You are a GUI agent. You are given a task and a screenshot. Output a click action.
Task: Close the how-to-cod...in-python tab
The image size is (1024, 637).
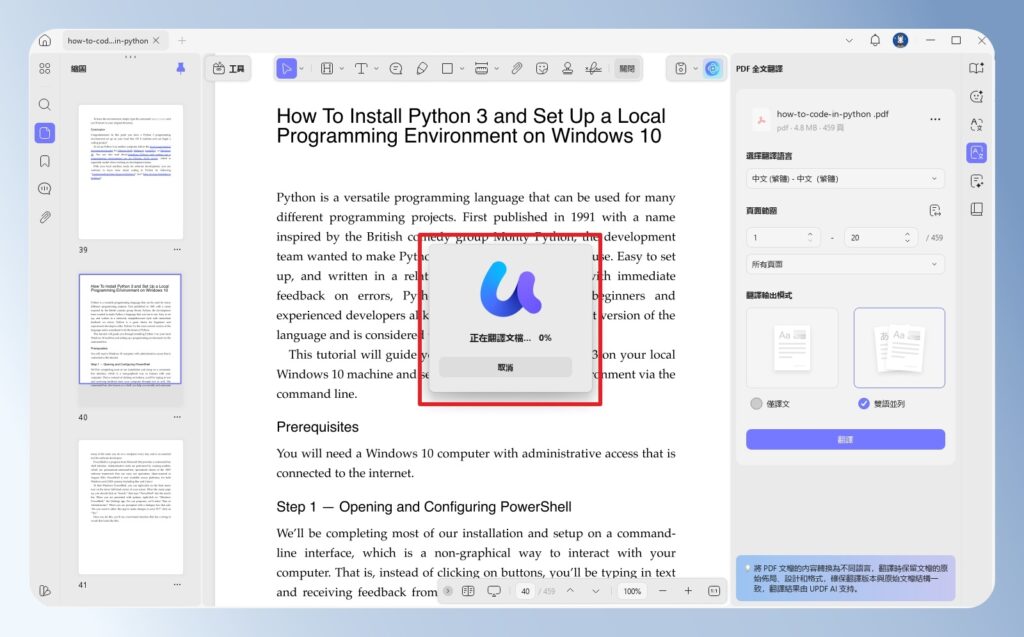coord(156,41)
